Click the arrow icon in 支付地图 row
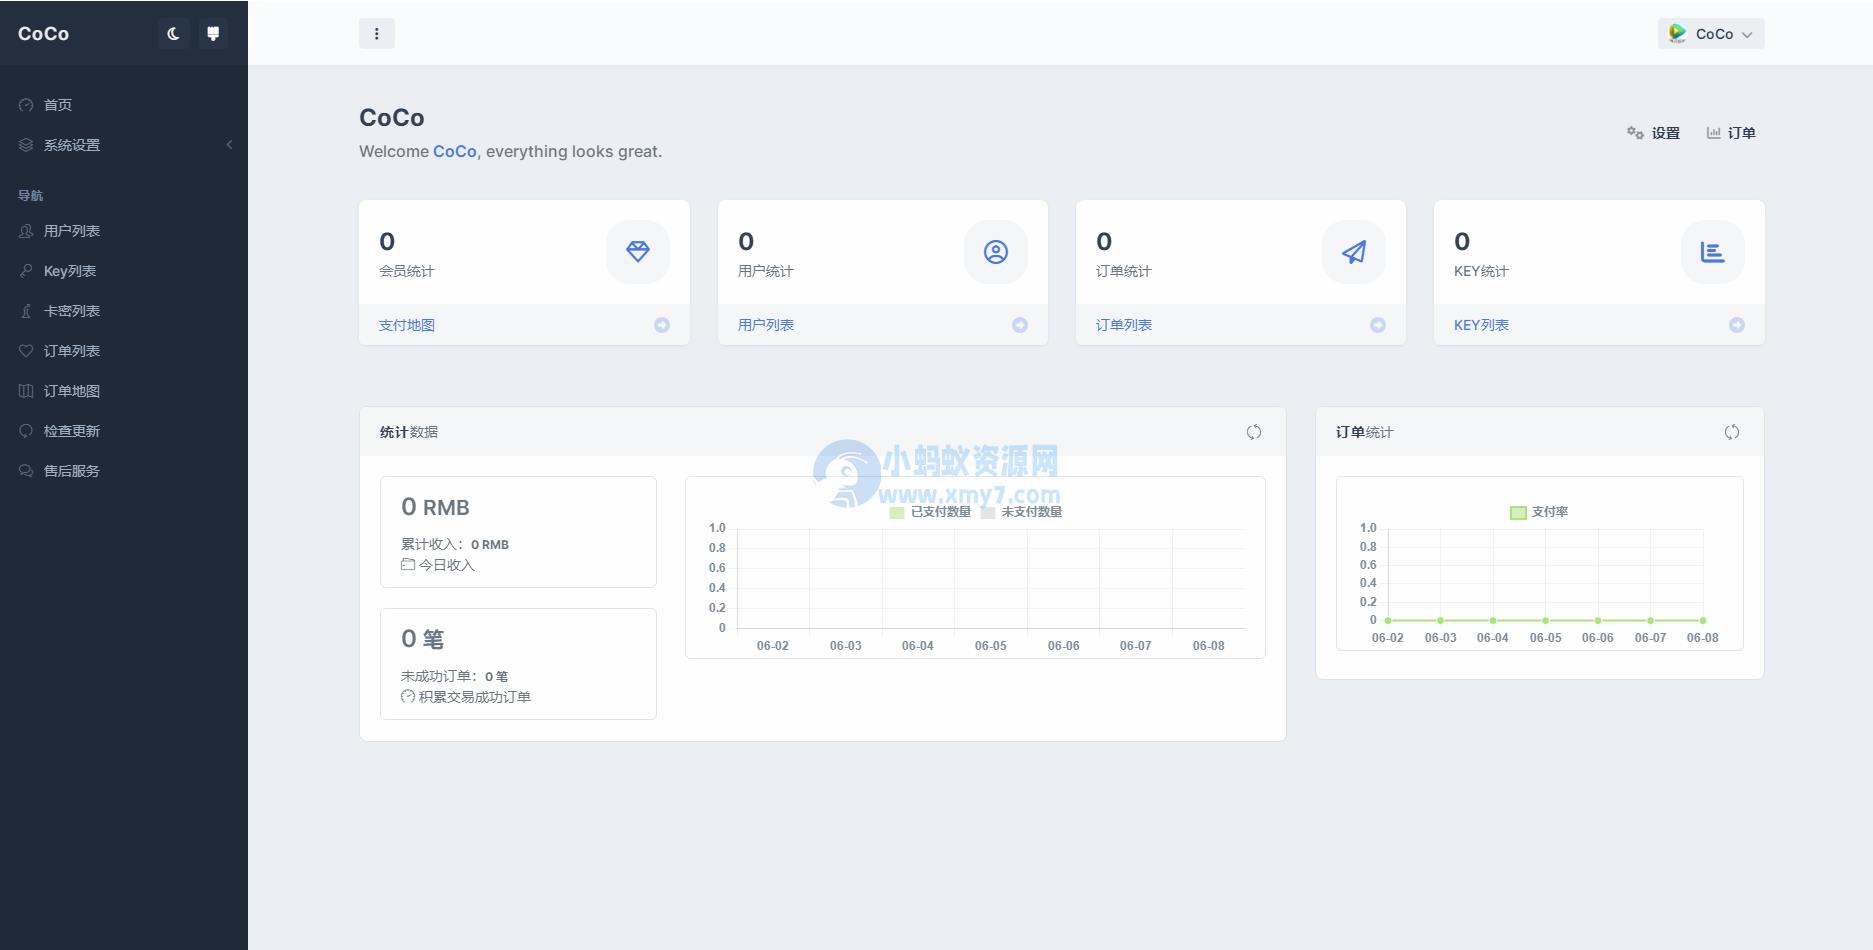The width and height of the screenshot is (1873, 950). tap(662, 325)
